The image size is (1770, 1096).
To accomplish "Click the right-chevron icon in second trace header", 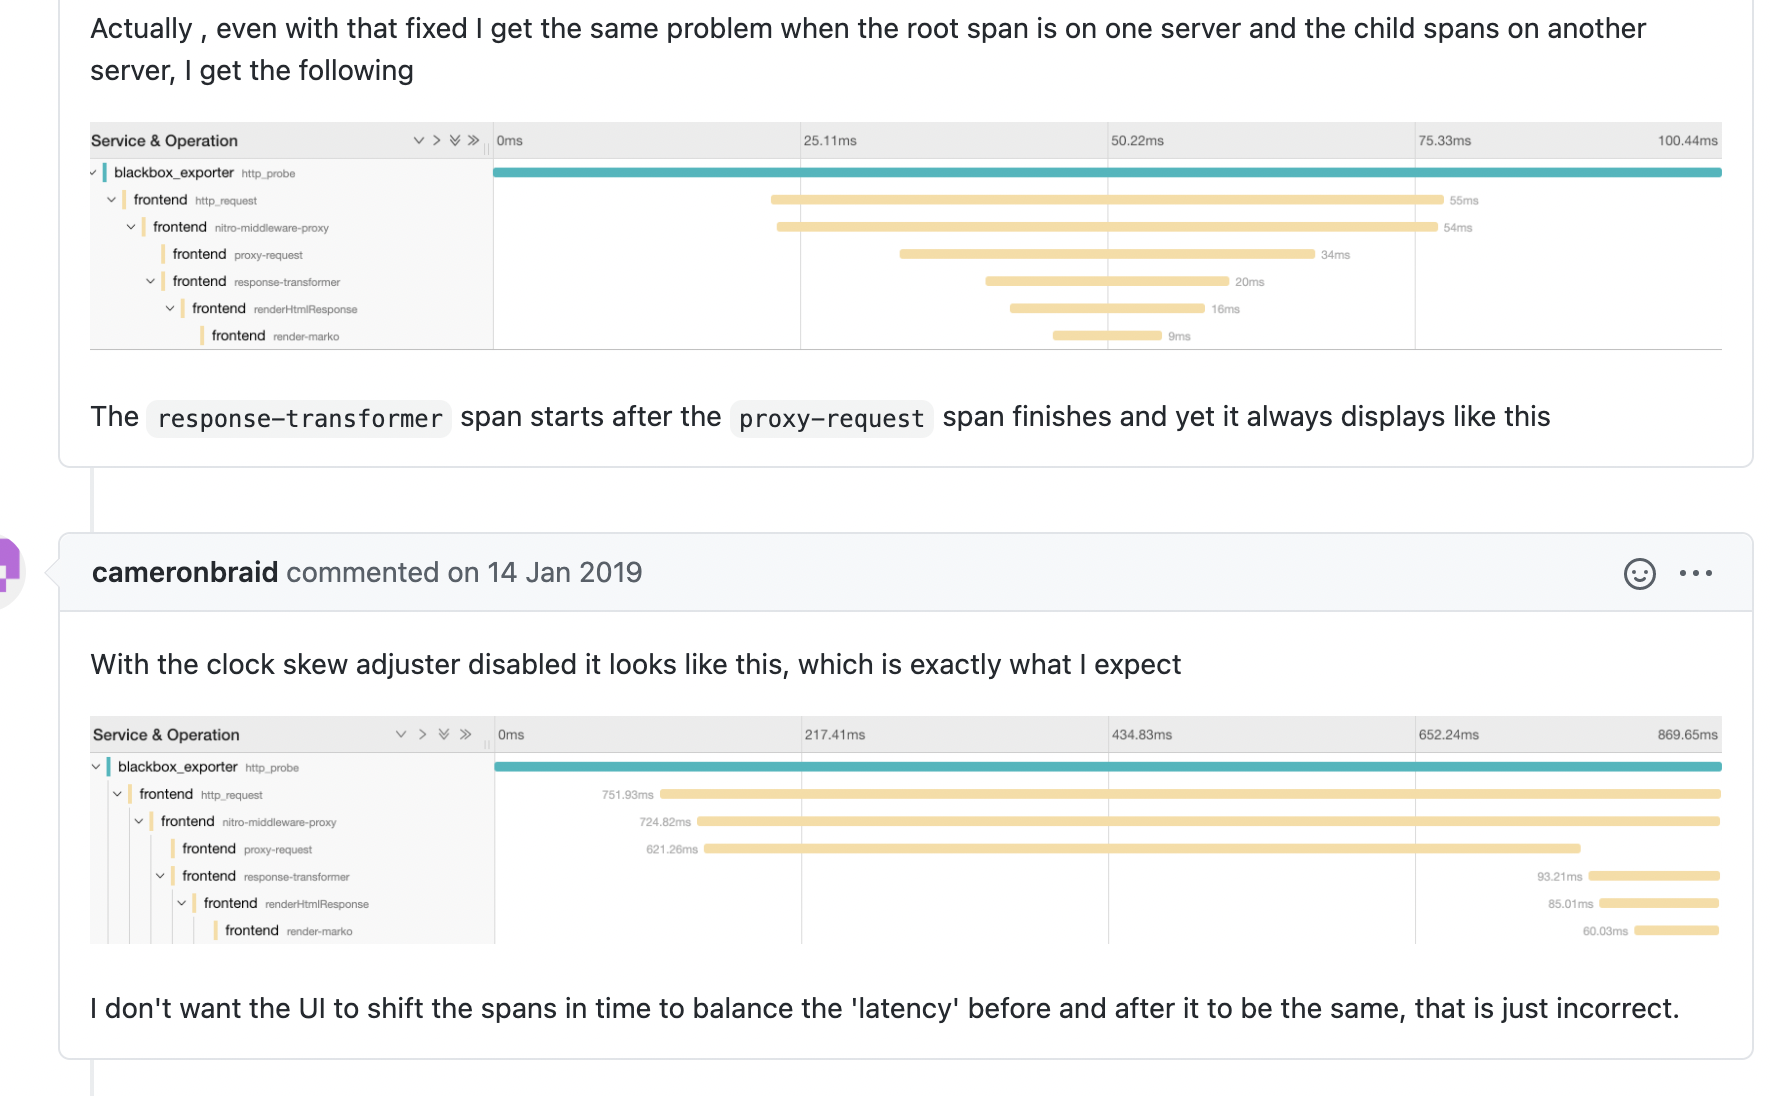I will [422, 734].
